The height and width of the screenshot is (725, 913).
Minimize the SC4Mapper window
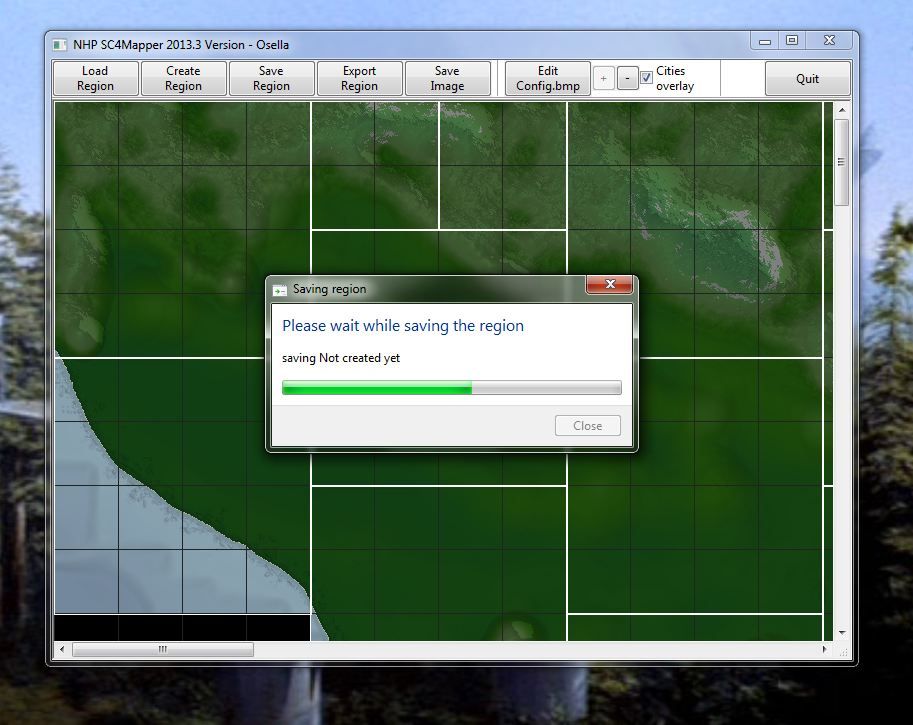point(765,41)
